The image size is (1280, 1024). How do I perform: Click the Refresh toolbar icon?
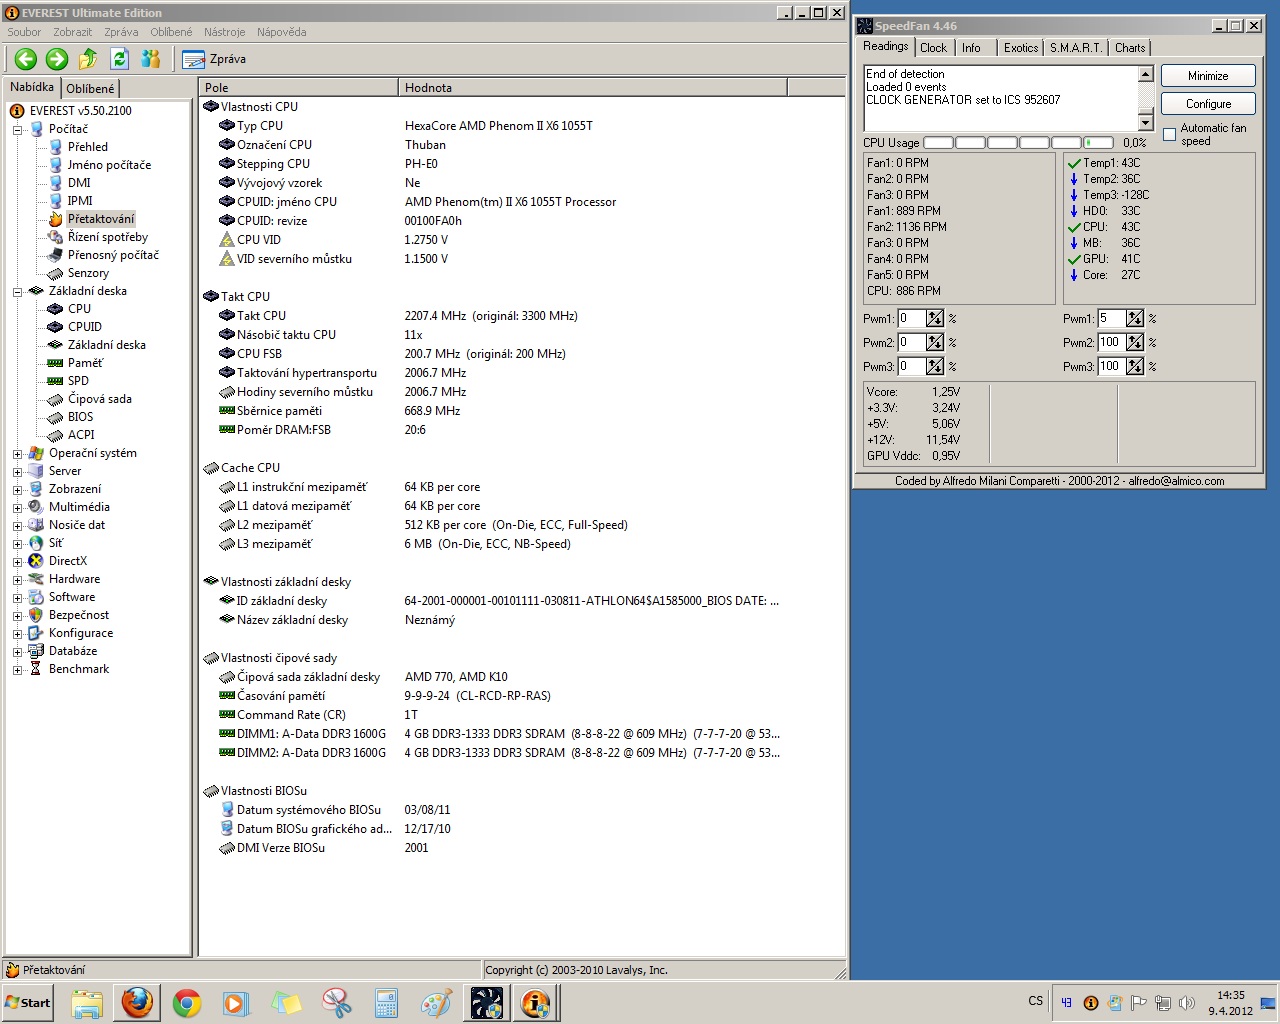(119, 59)
